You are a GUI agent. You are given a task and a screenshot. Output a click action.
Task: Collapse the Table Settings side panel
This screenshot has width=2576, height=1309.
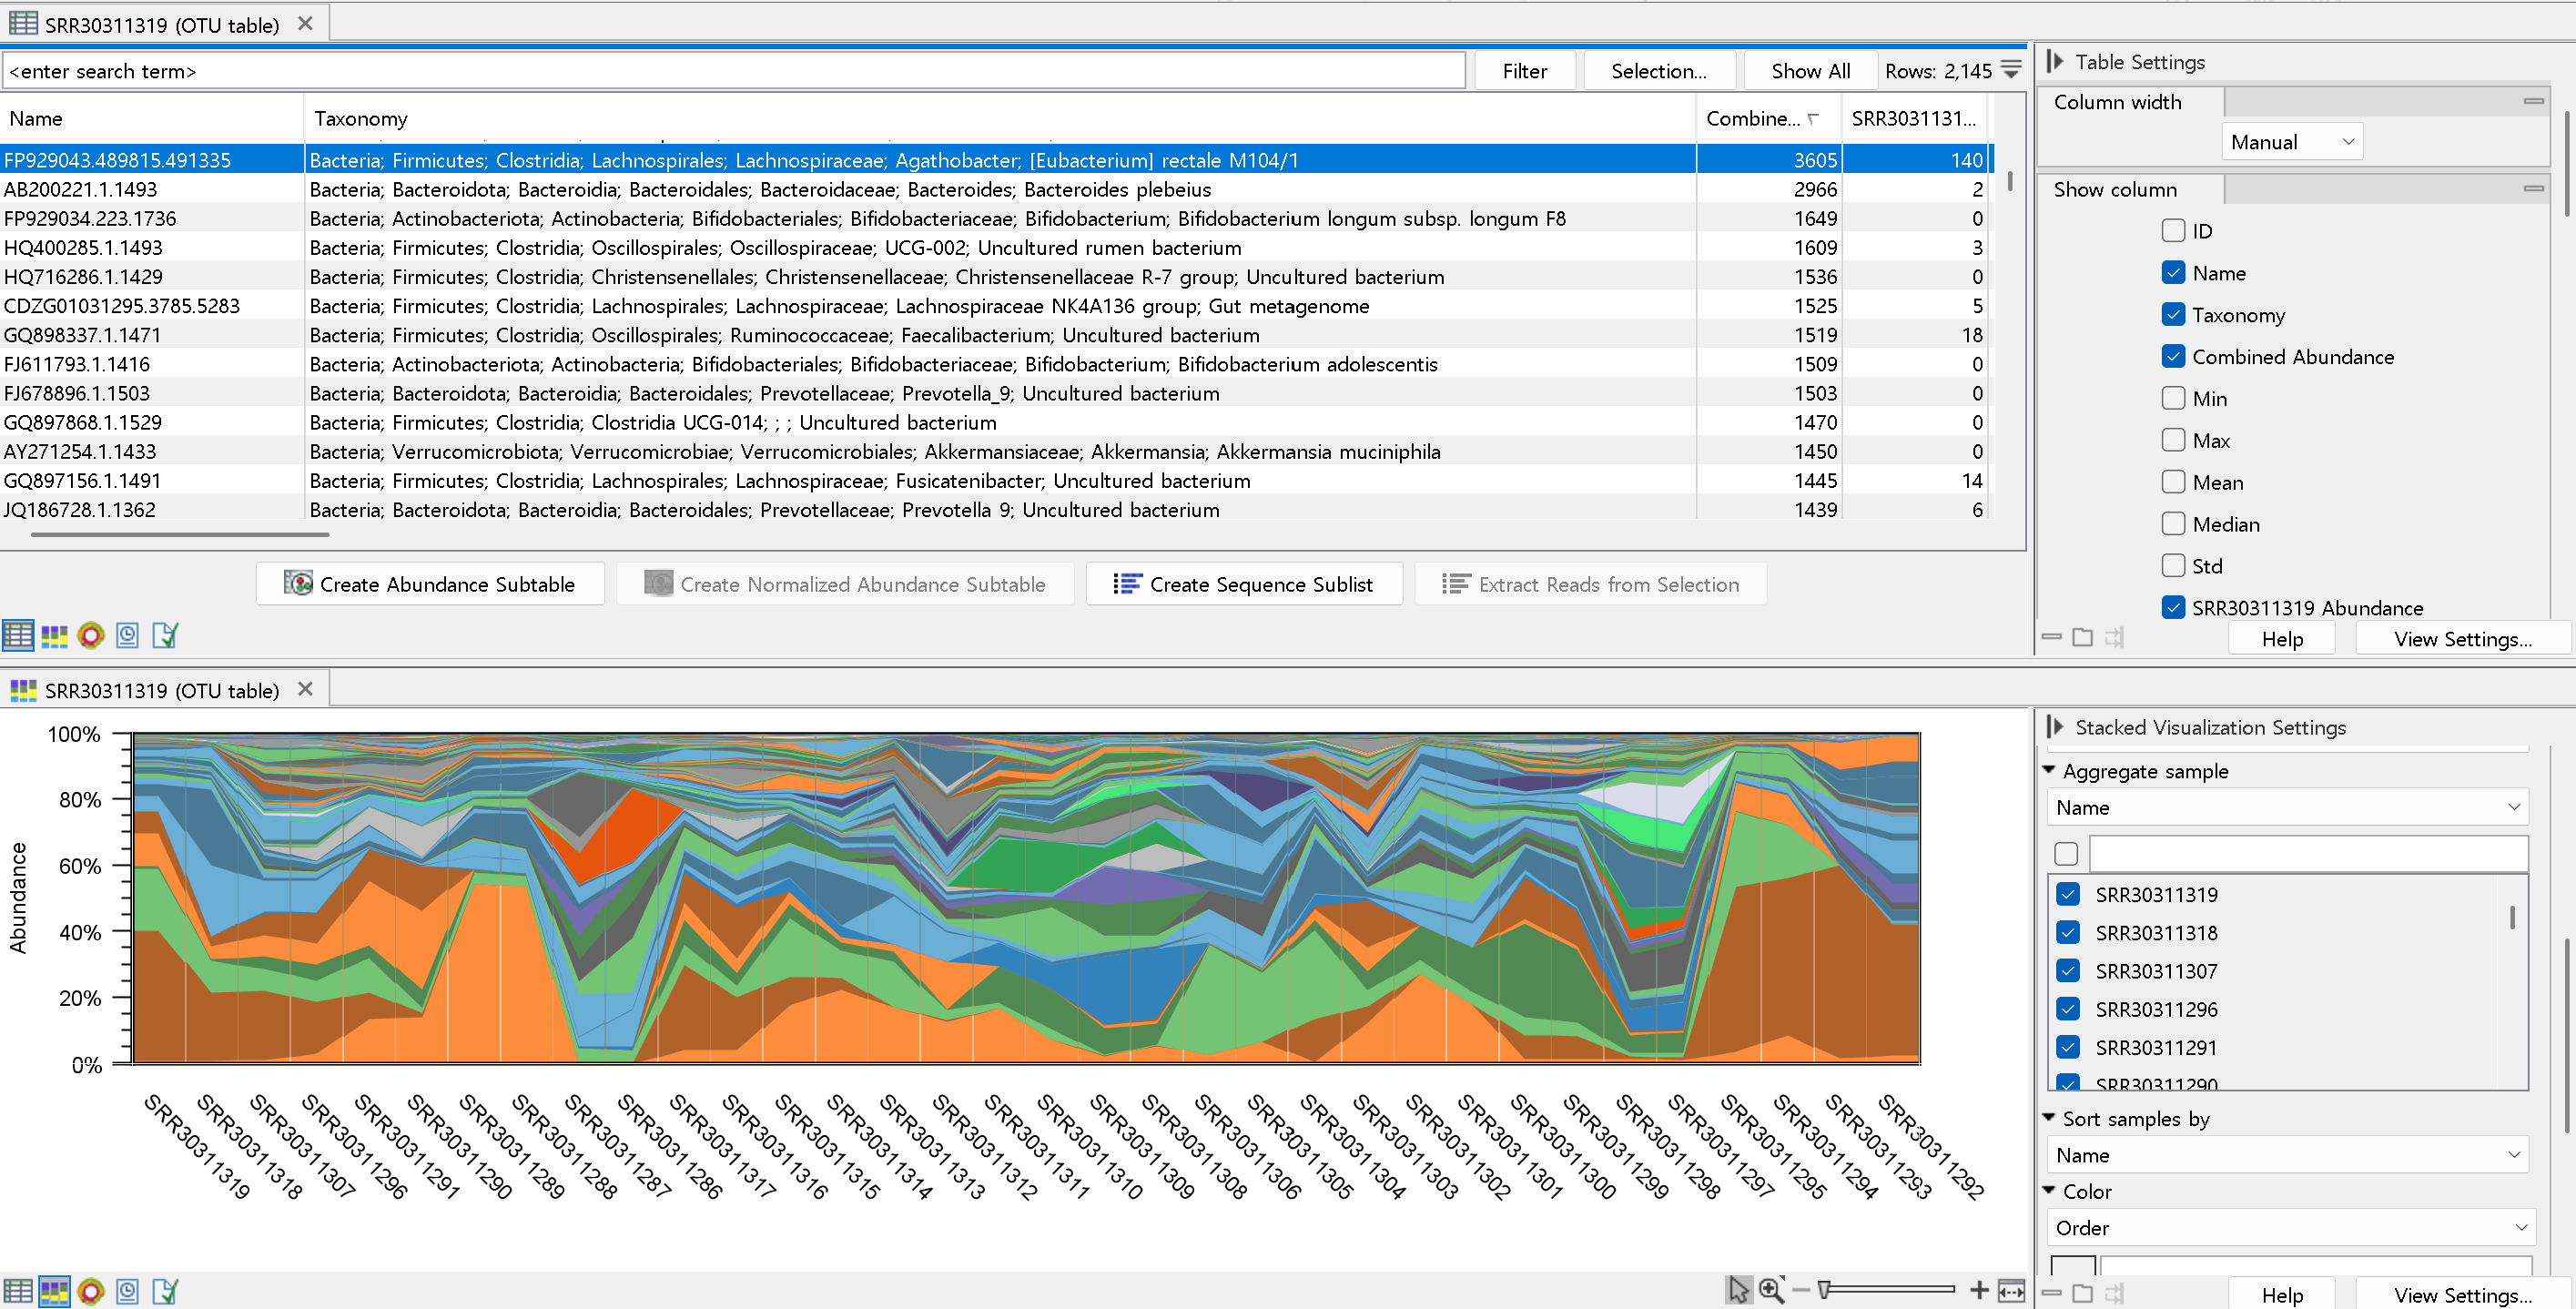point(2055,62)
